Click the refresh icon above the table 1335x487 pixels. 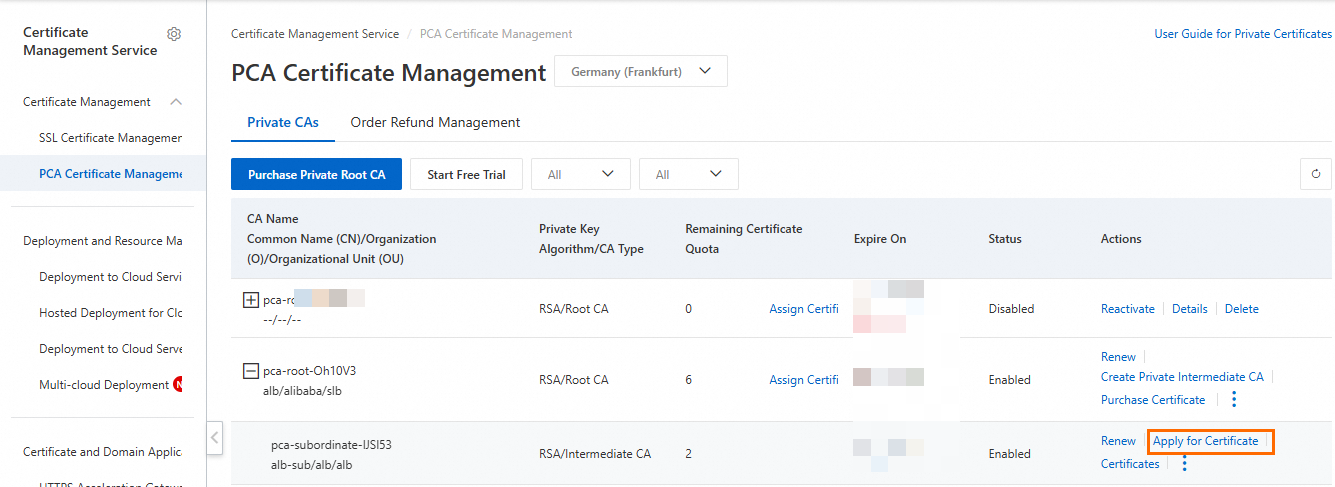1315,174
